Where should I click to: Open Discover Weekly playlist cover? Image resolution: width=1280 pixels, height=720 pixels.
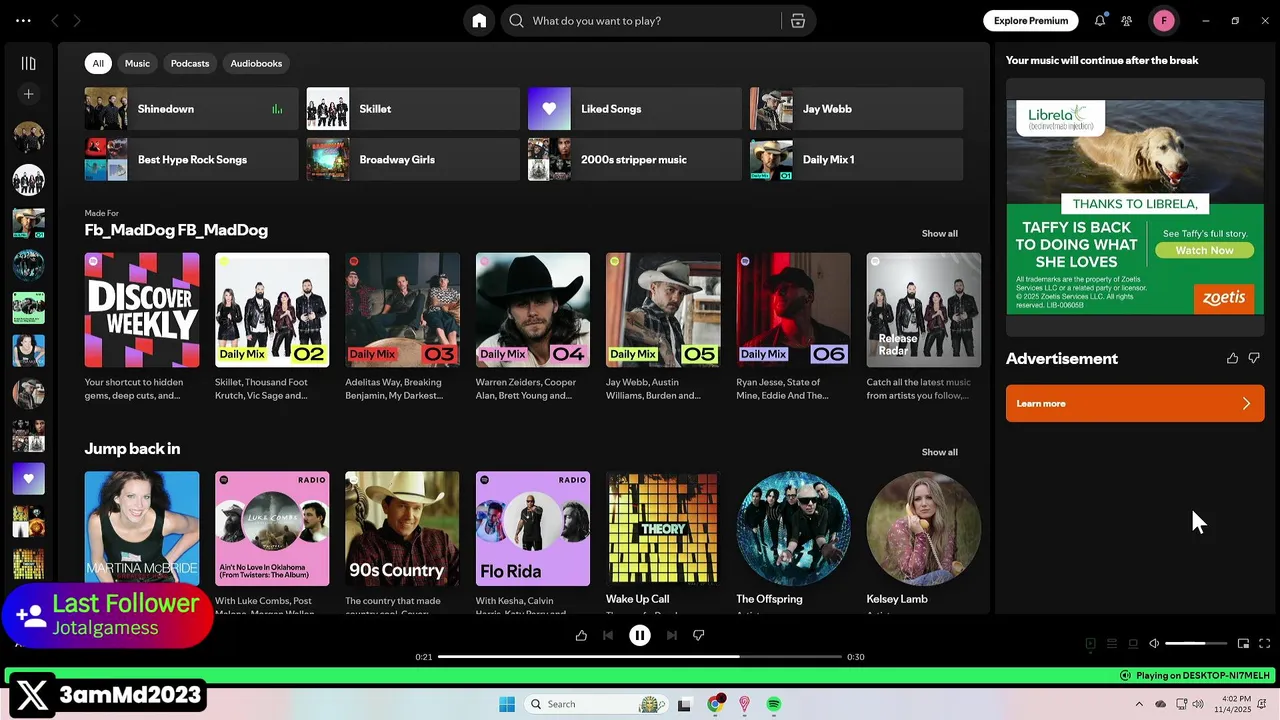point(142,310)
